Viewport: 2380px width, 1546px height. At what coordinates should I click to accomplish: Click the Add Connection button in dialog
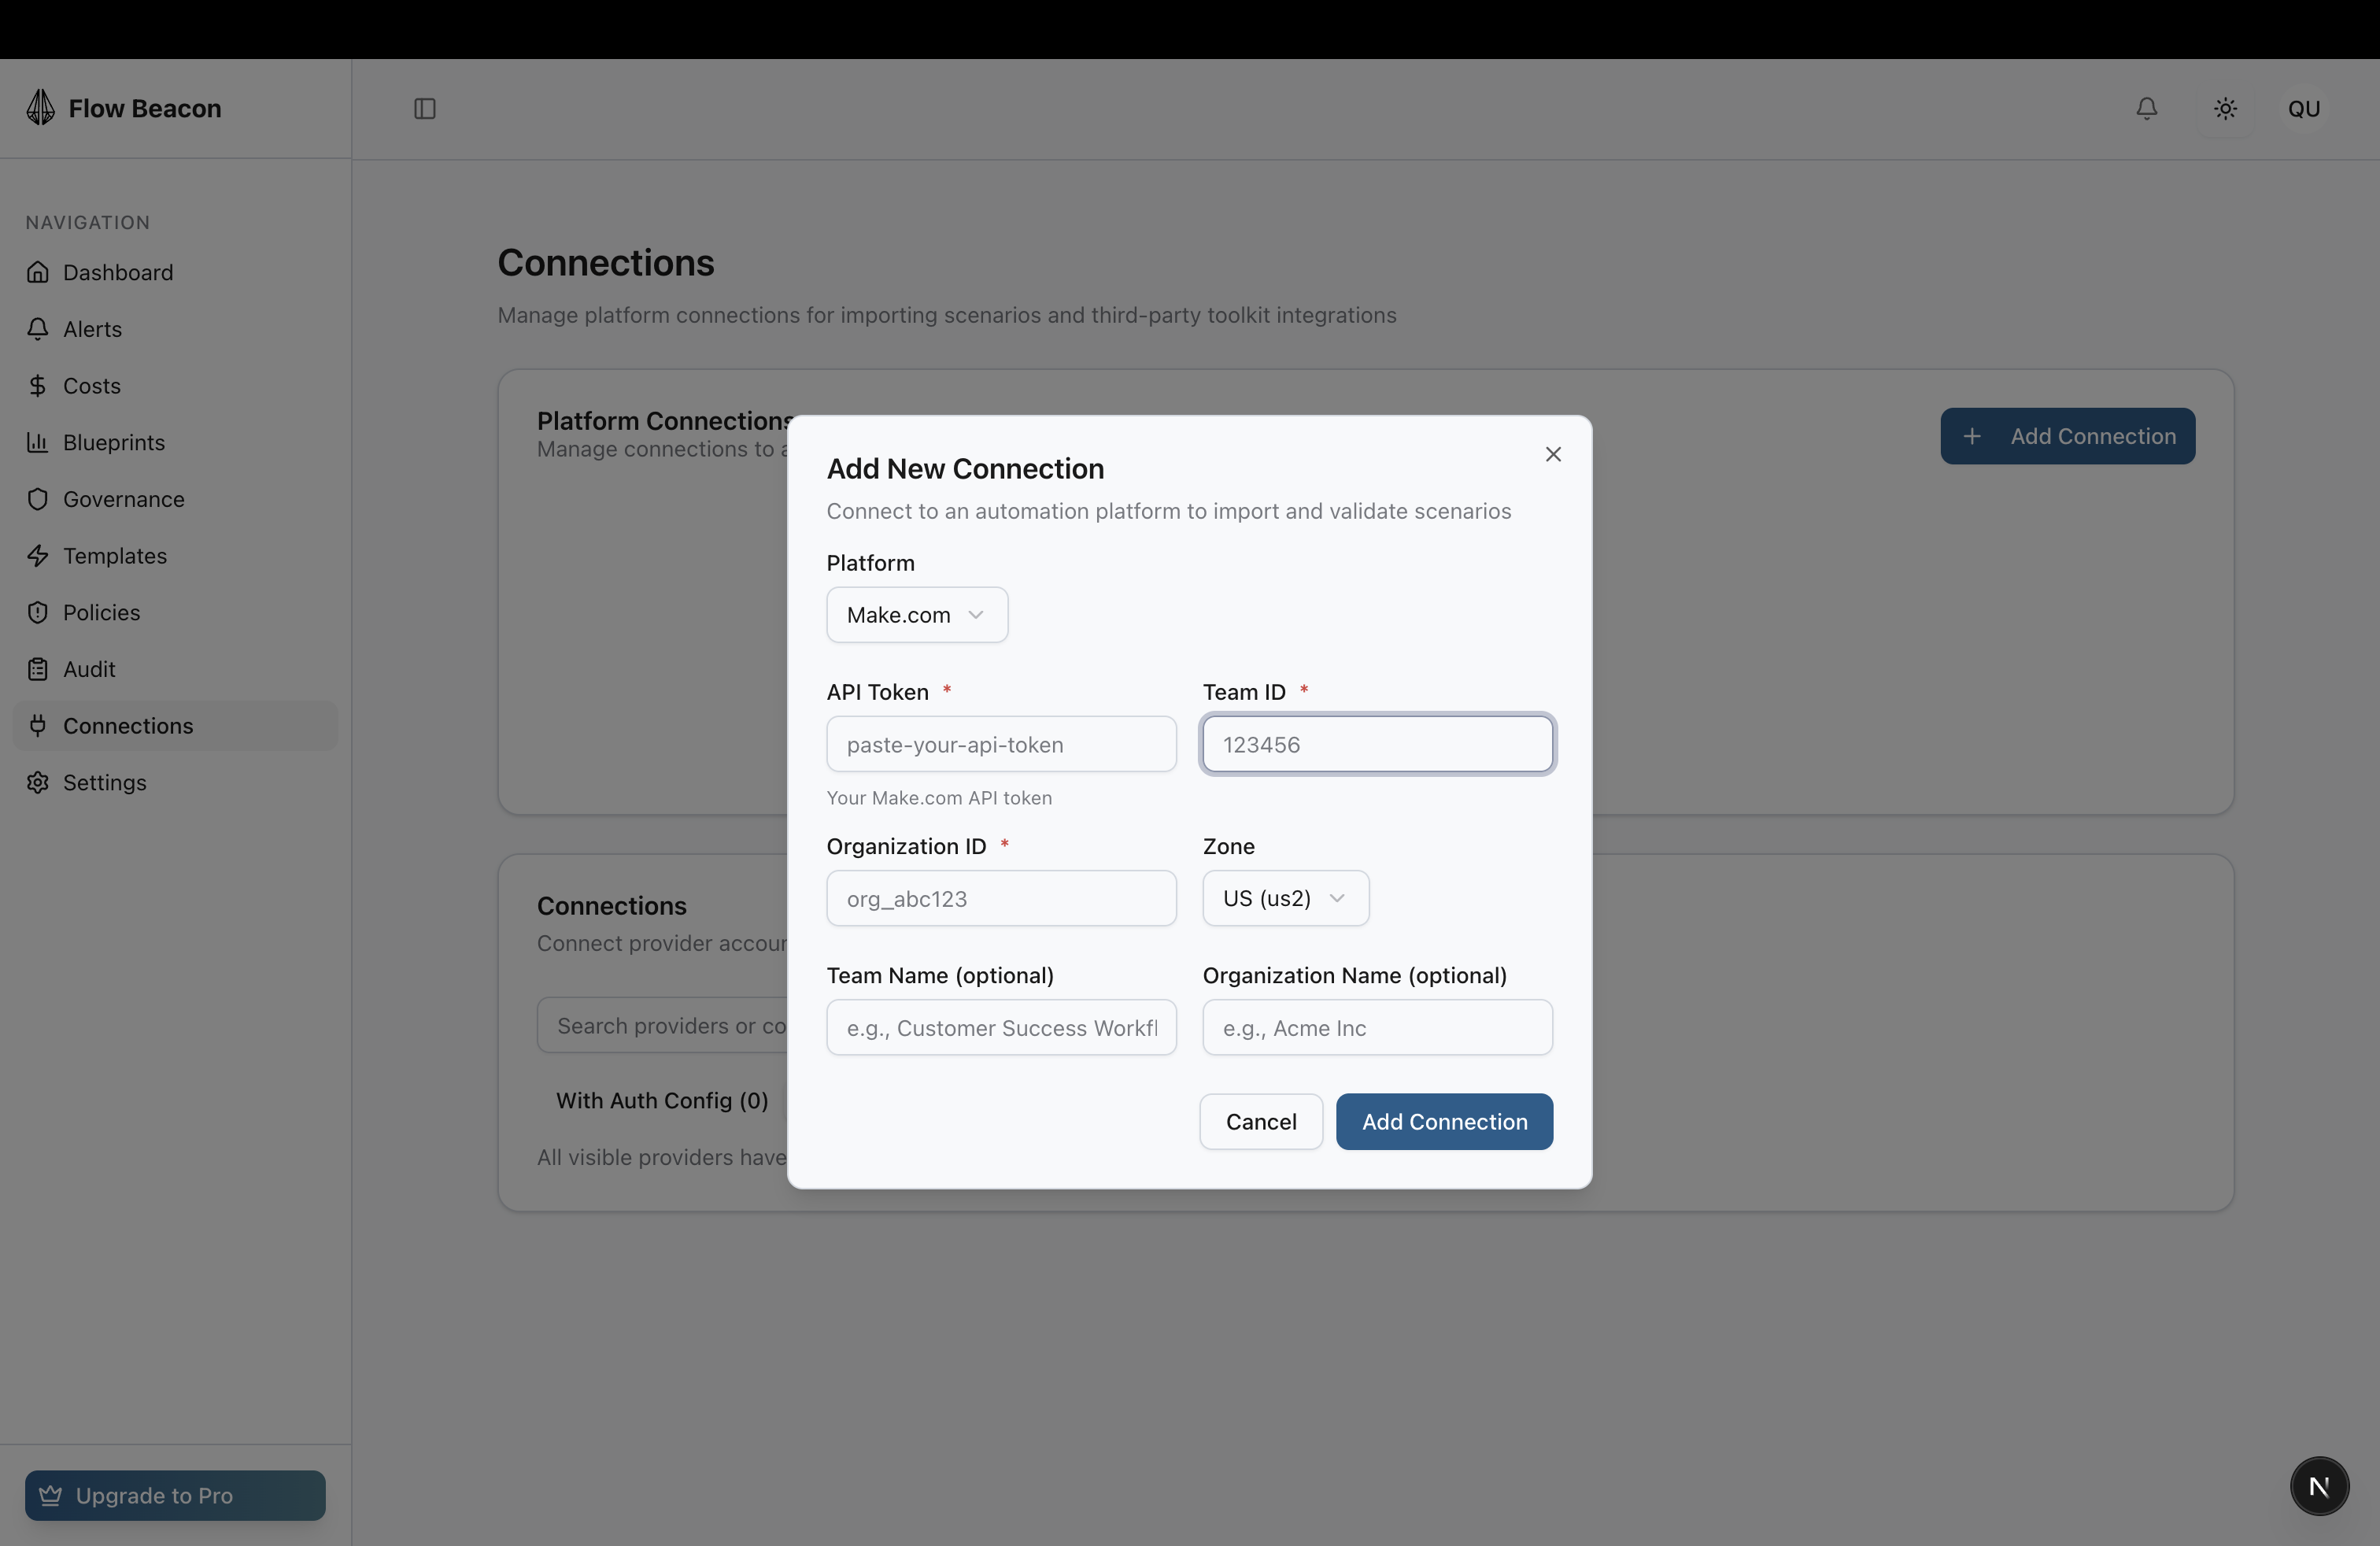click(x=1443, y=1121)
